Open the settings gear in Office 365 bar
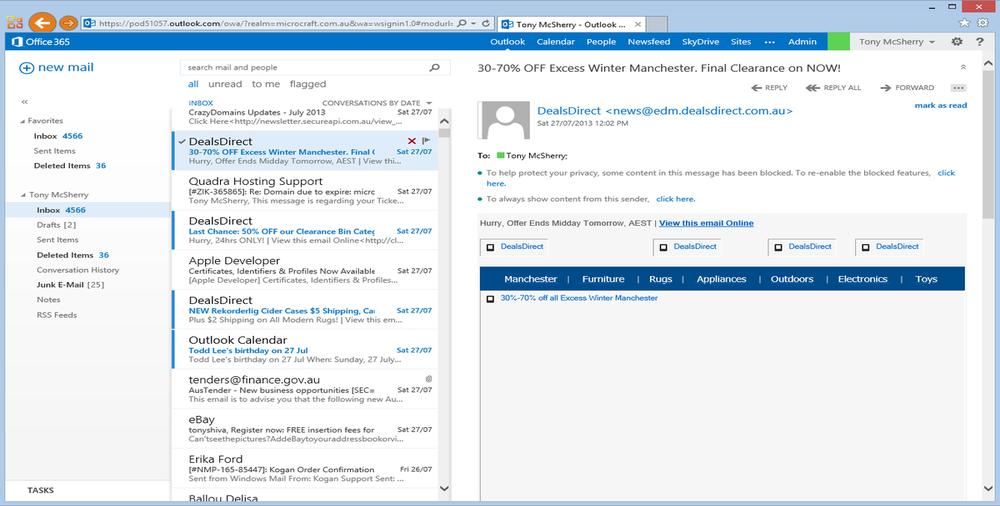This screenshot has height=506, width=1000. coord(957,42)
